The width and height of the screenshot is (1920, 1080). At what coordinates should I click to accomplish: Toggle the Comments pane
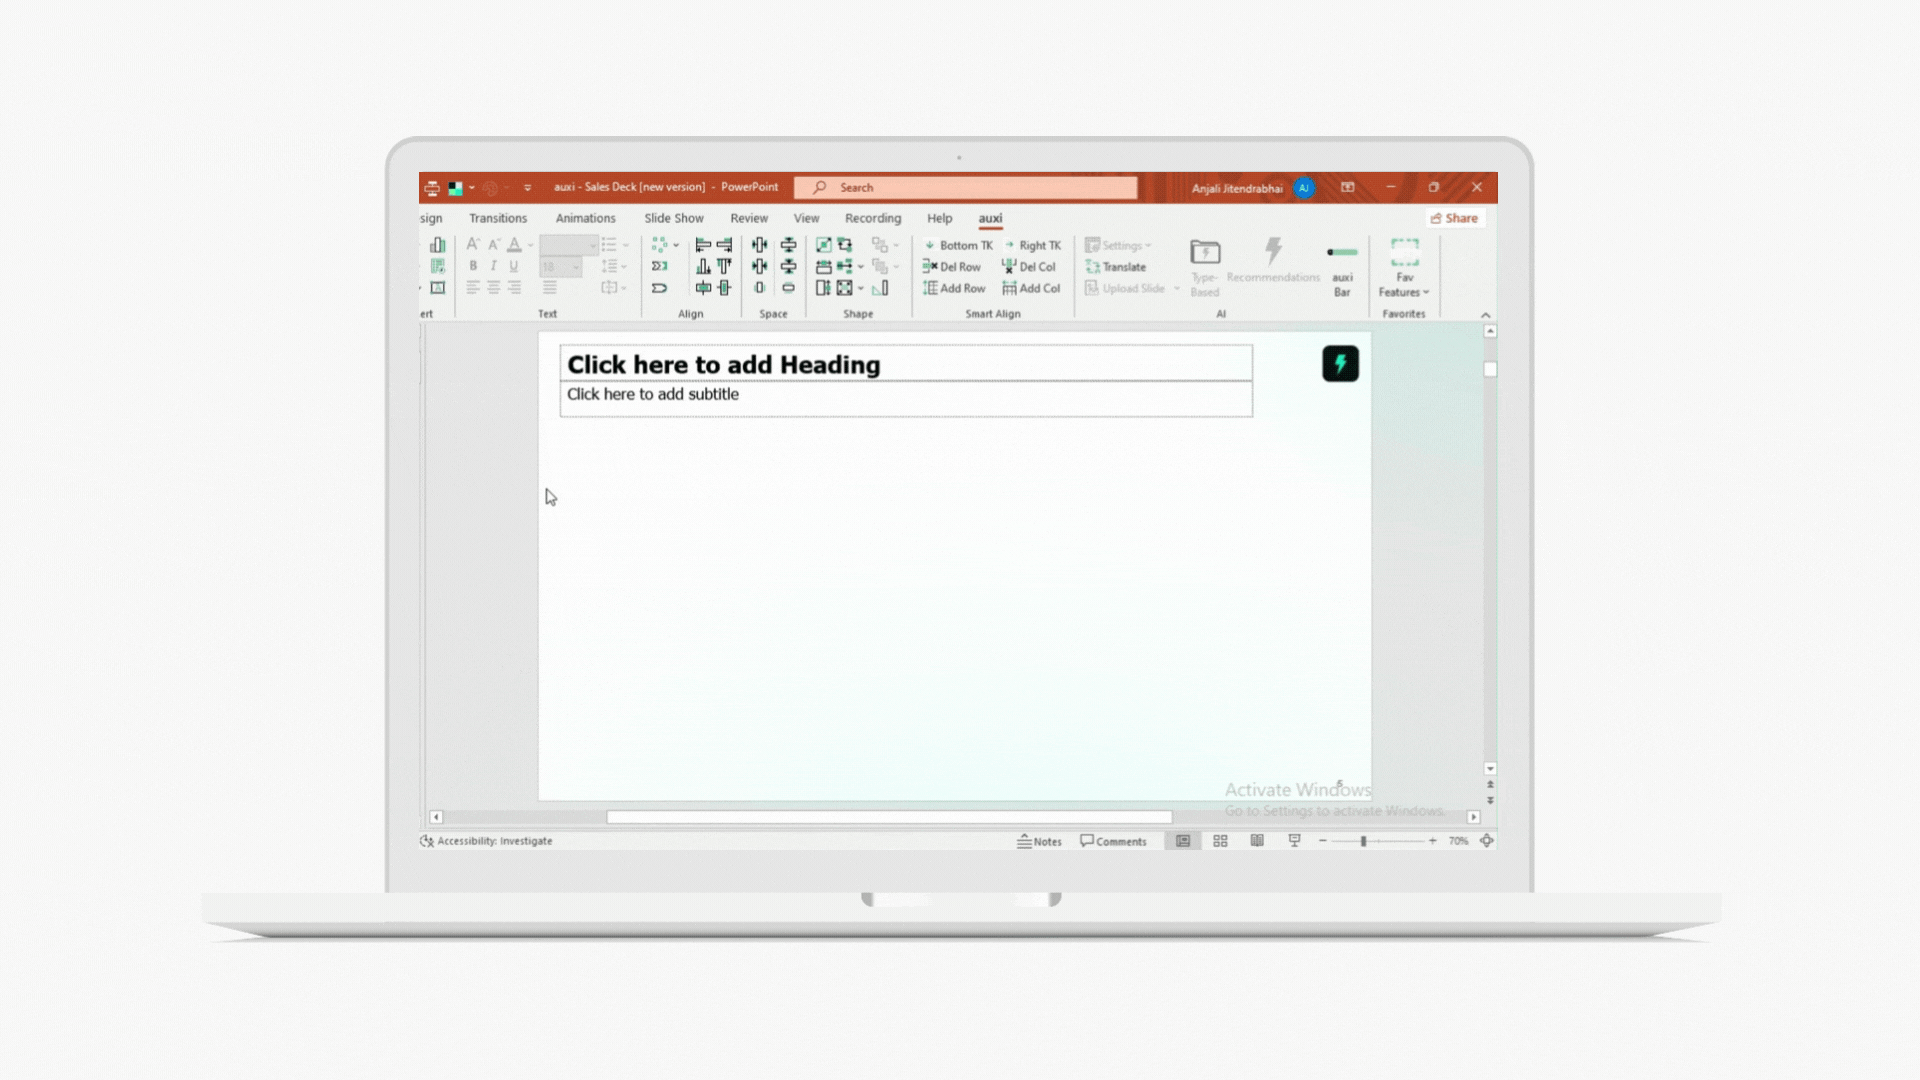point(1113,841)
